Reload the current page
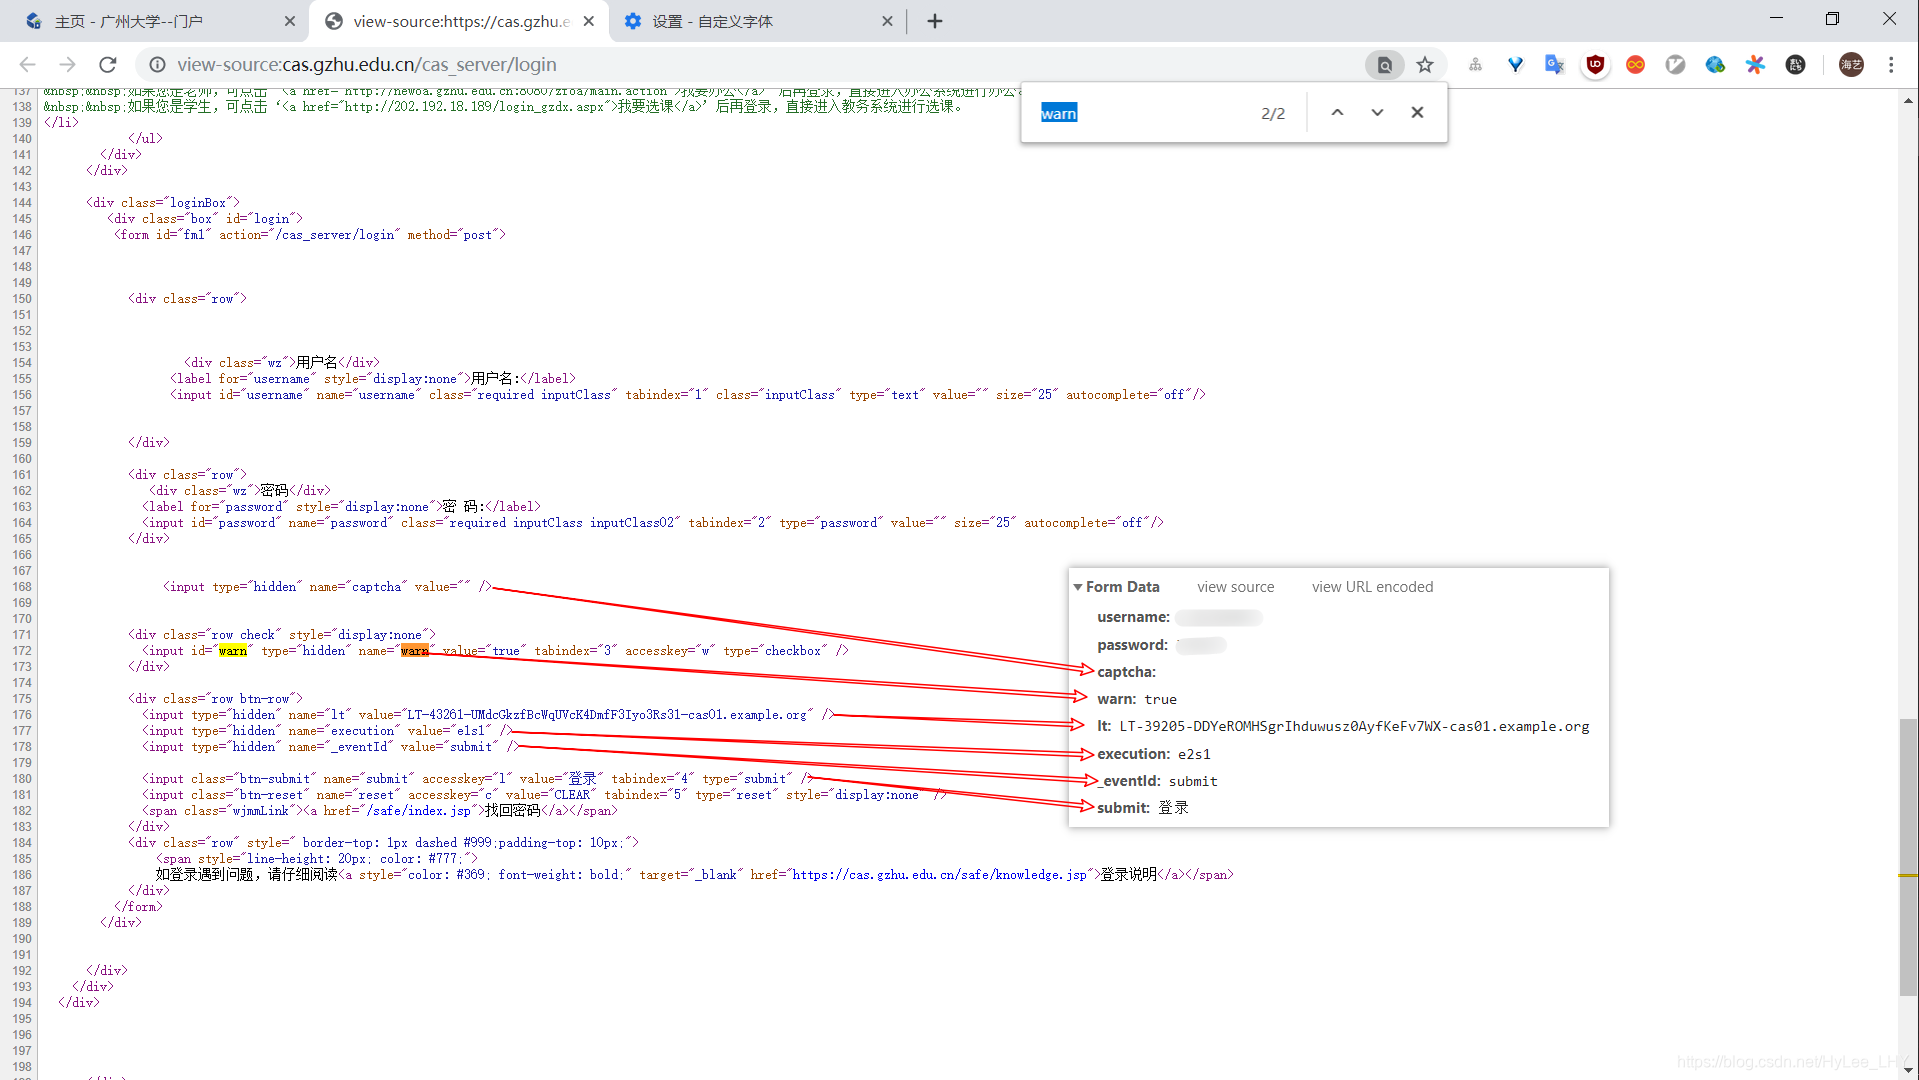Viewport: 1919px width, 1080px height. tap(108, 65)
